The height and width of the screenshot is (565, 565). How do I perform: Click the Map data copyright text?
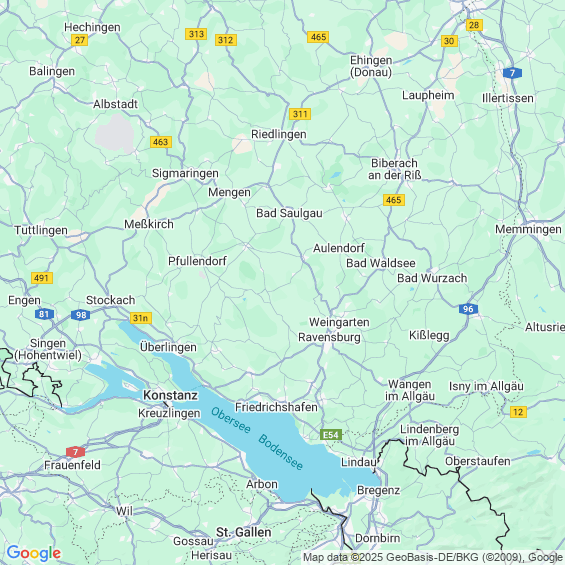[x=433, y=557]
